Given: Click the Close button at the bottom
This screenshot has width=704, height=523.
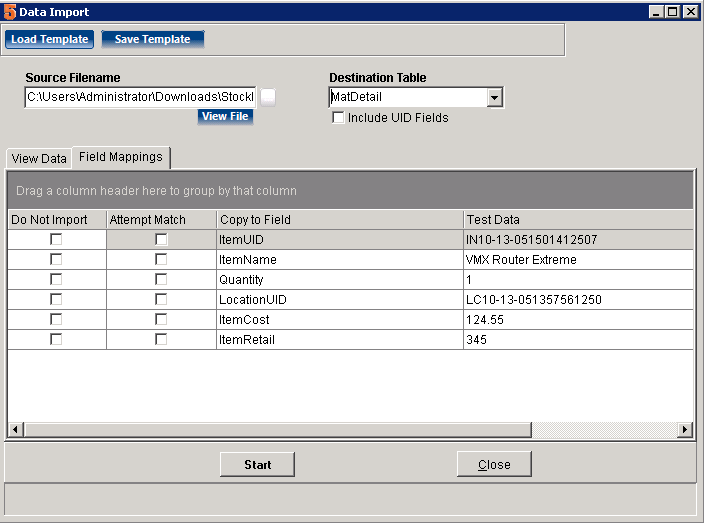Looking at the screenshot, I should 494,464.
